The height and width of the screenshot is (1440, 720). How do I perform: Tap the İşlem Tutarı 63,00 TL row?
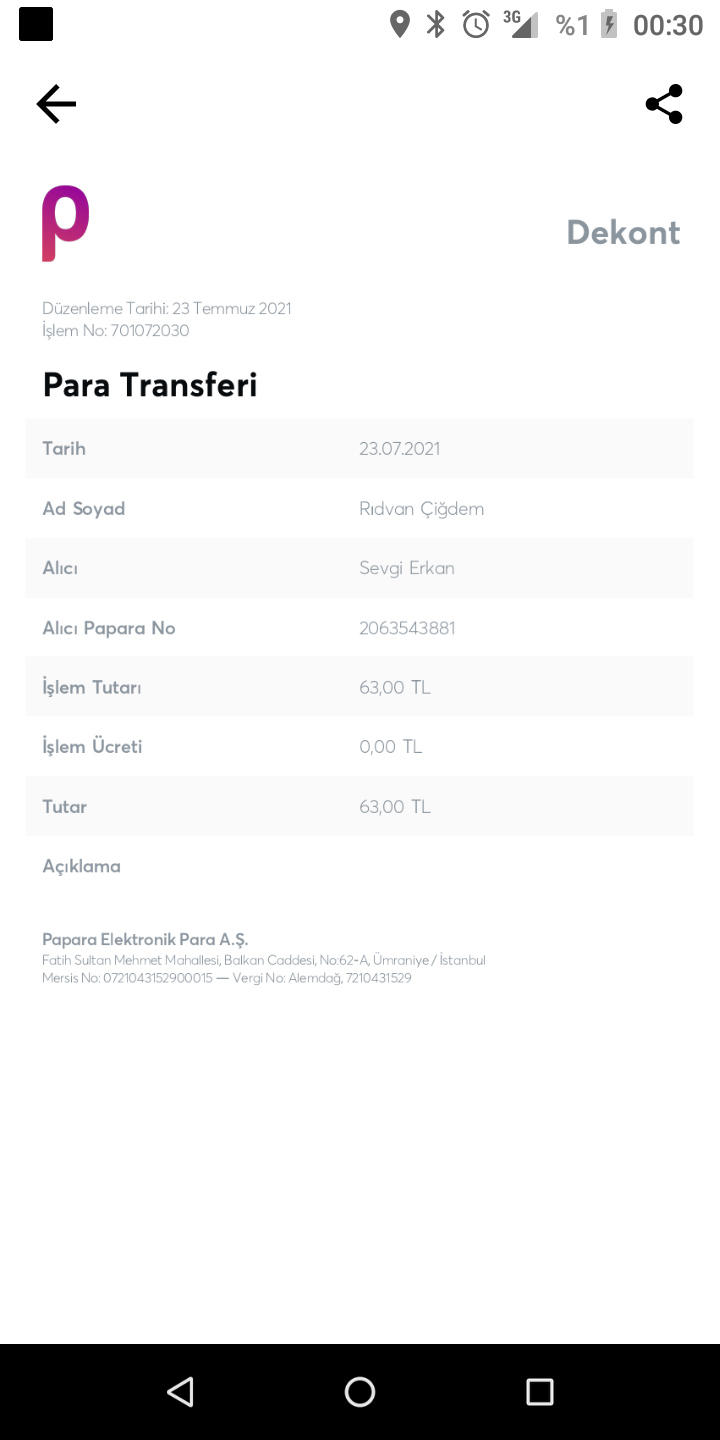pos(359,687)
